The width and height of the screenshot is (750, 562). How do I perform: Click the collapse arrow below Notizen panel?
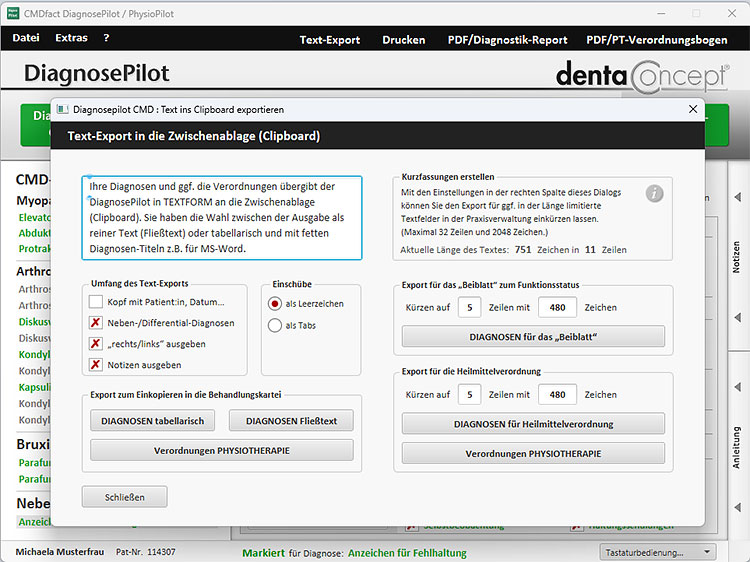738,317
